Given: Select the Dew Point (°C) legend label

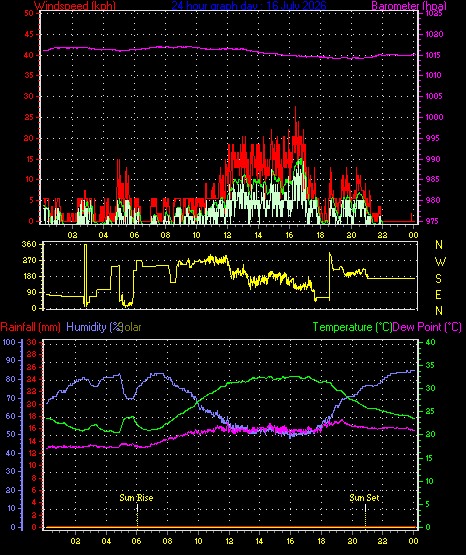Looking at the screenshot, I should pyautogui.click(x=427, y=327).
